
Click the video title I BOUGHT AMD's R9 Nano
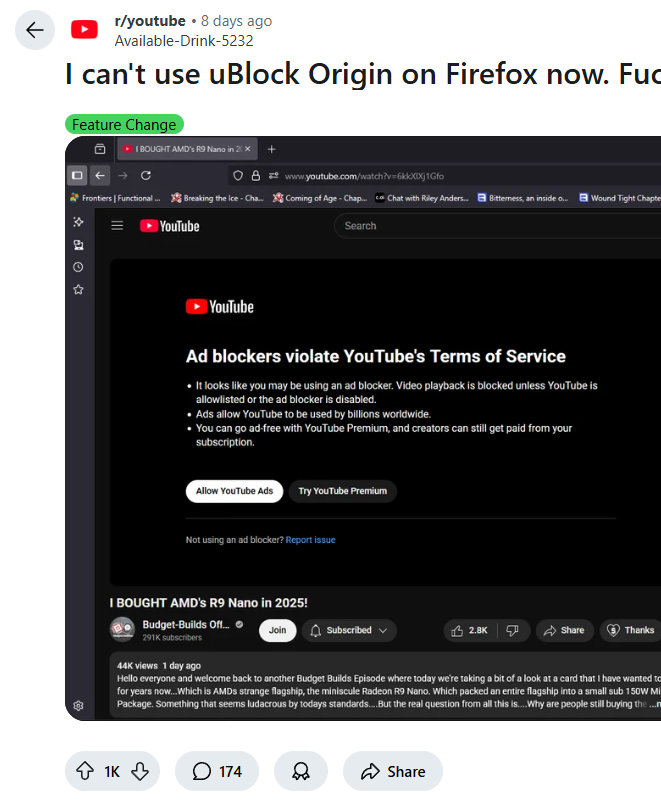(209, 603)
